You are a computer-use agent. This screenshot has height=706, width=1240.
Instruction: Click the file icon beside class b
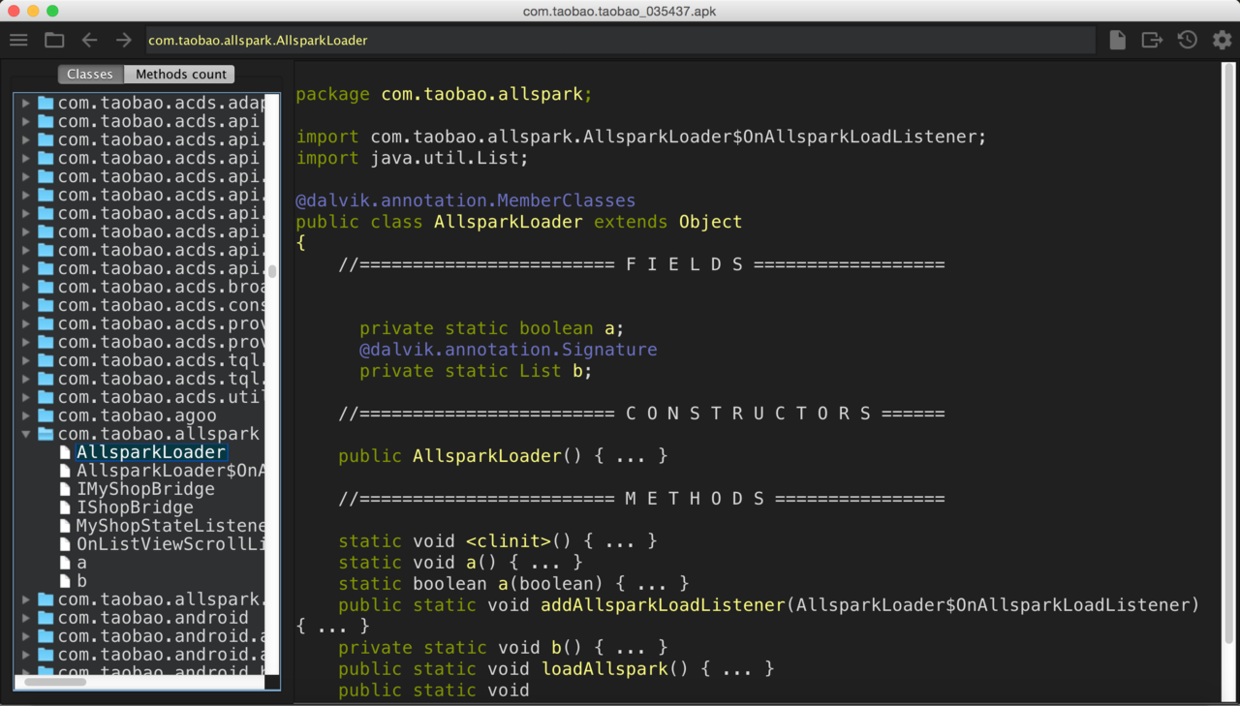click(x=66, y=581)
